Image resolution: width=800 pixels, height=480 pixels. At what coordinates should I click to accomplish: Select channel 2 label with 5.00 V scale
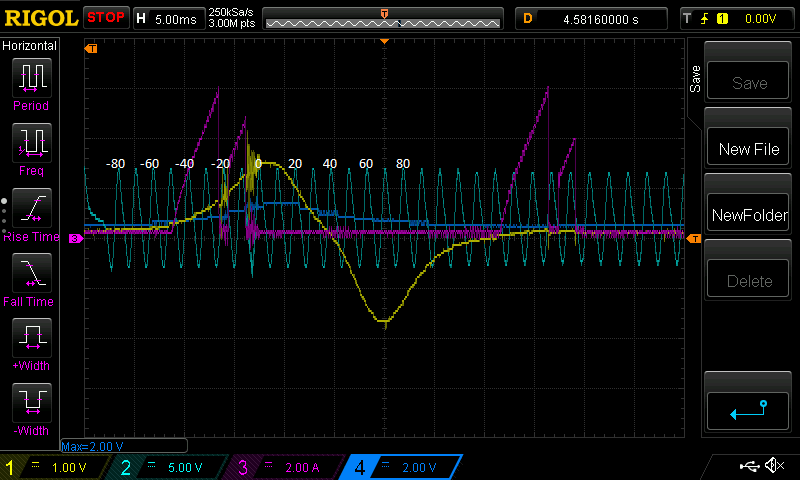coord(166,467)
